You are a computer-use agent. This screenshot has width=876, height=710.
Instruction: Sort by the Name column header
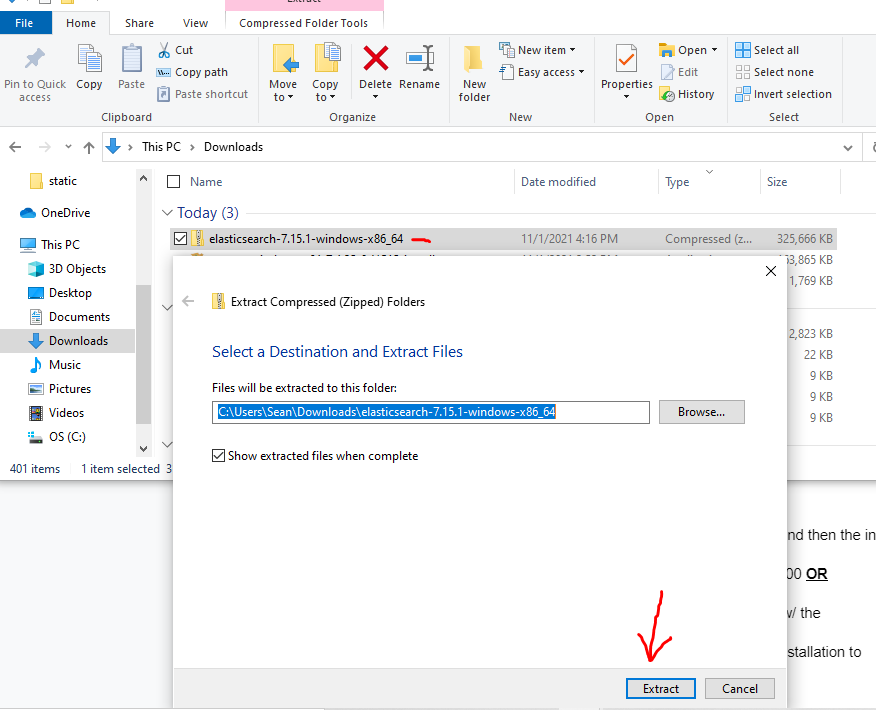pos(206,182)
